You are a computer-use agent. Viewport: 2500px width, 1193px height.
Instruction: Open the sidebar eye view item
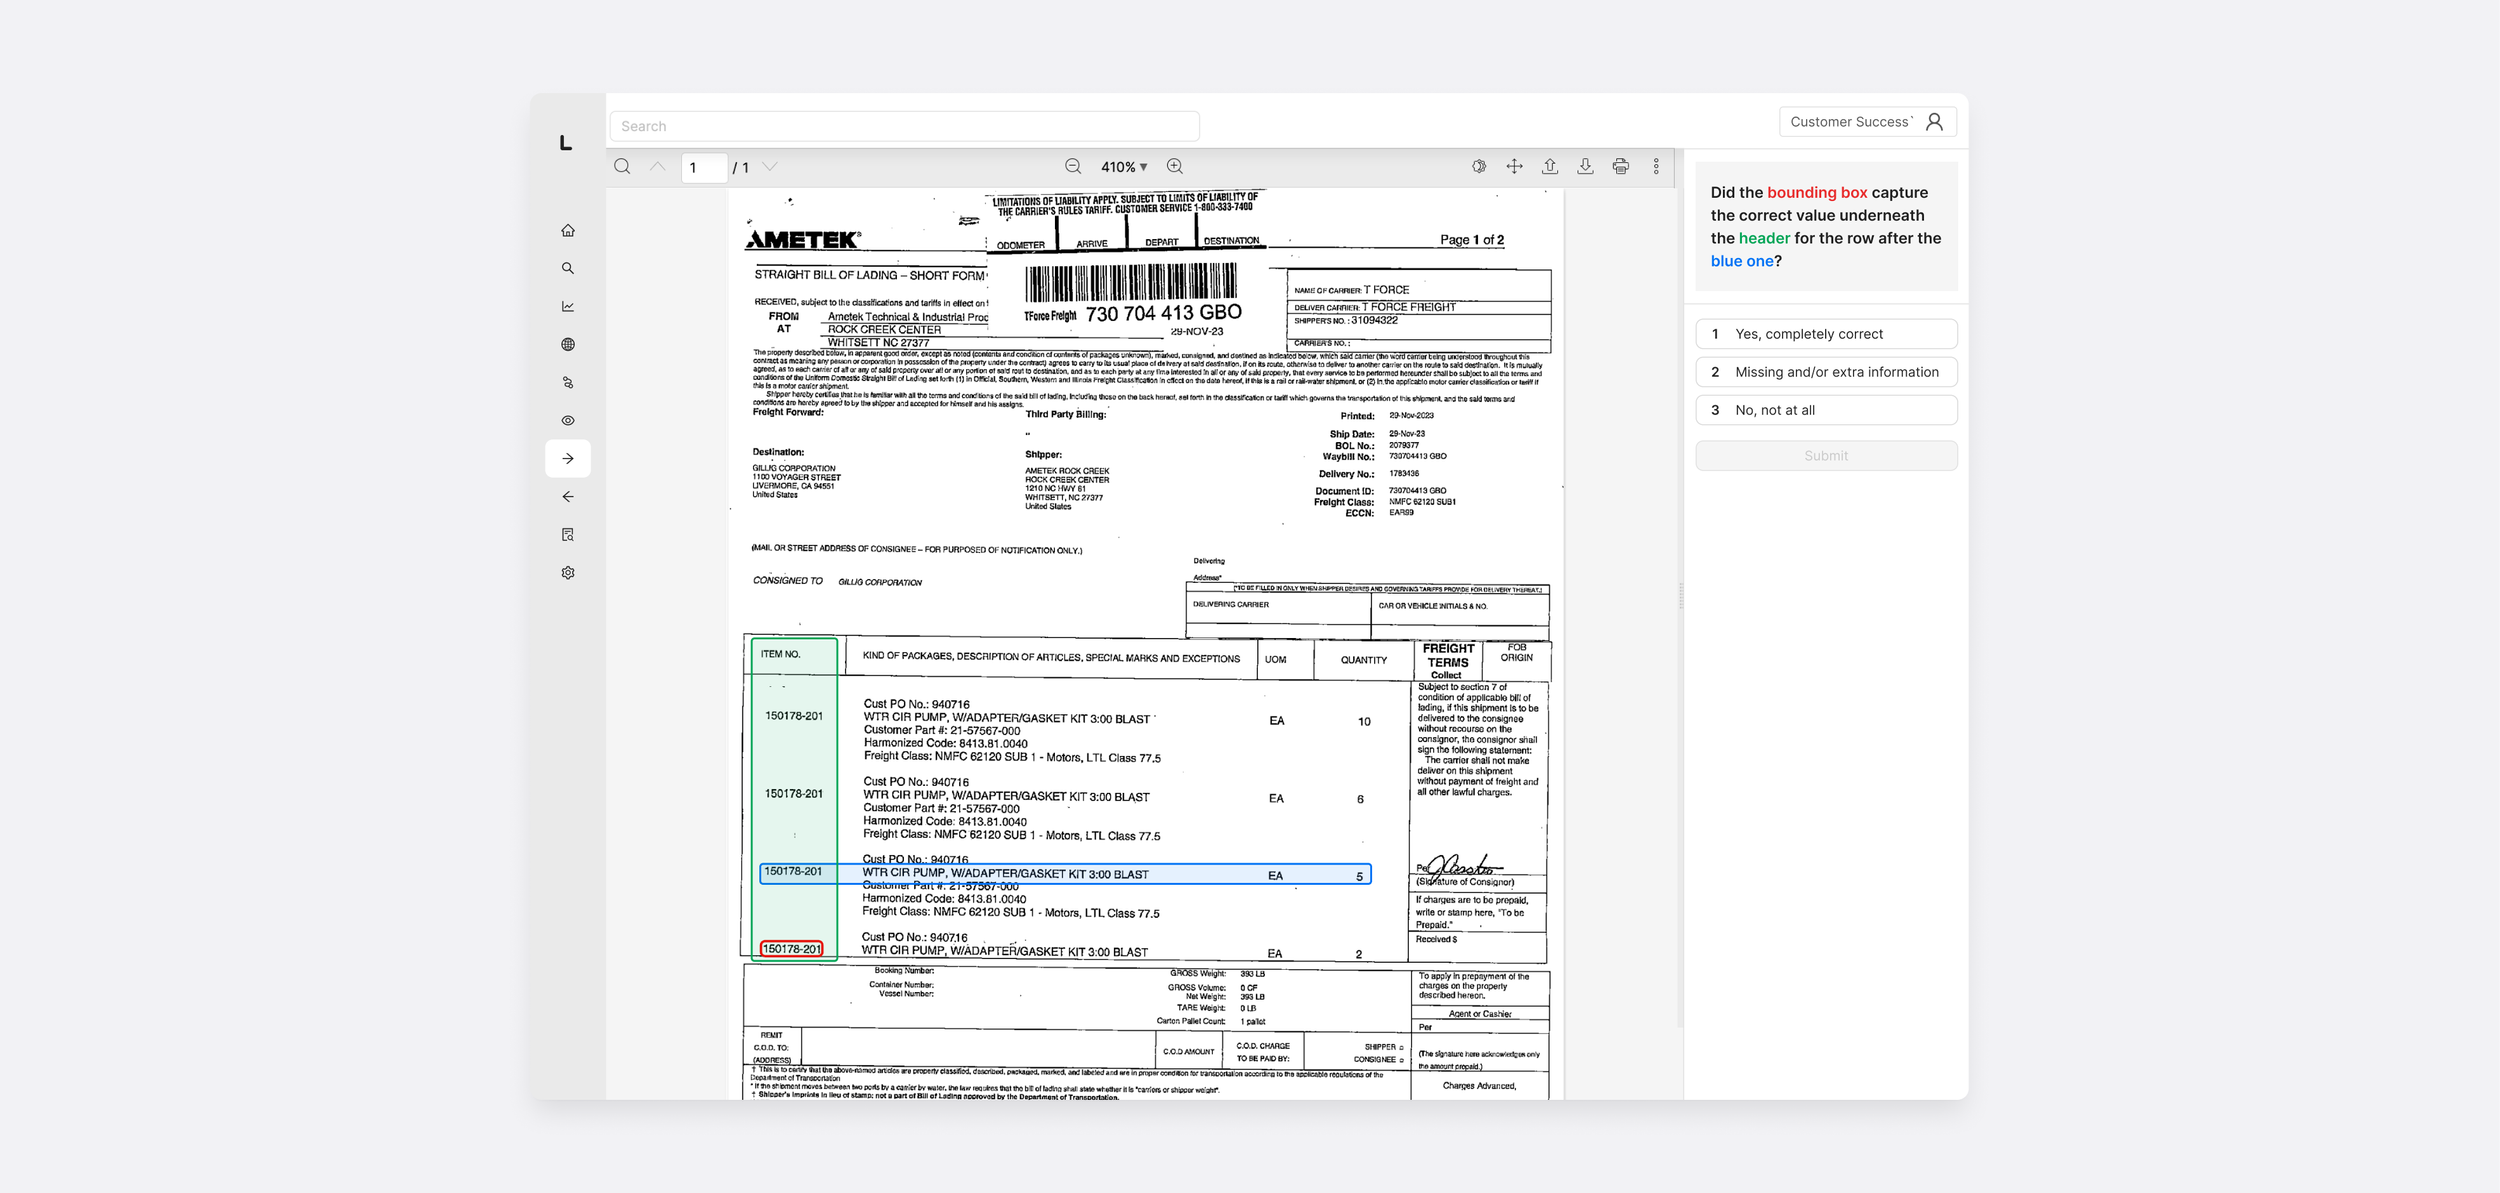pos(568,421)
